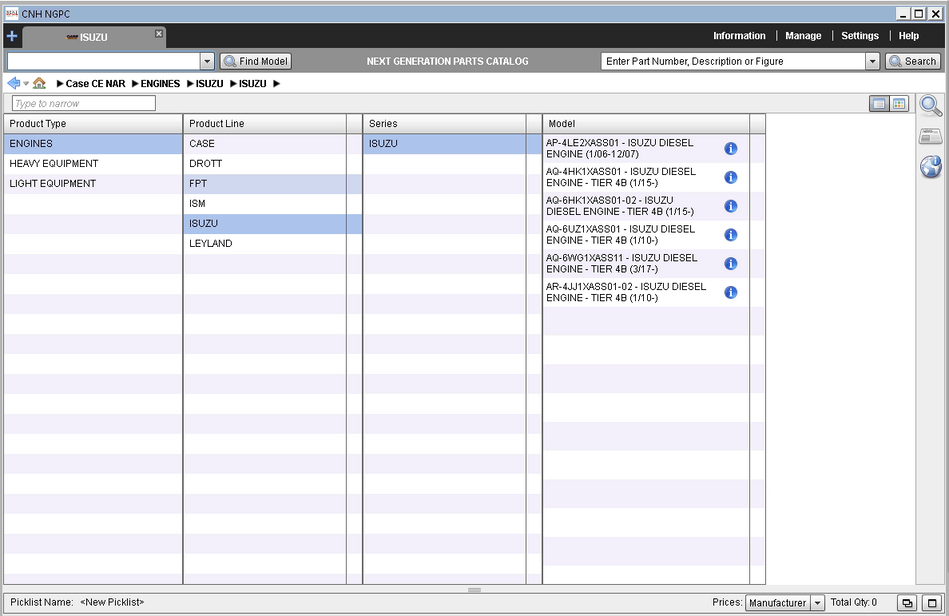Click the Find Model button
This screenshot has width=949, height=616.
256,61
